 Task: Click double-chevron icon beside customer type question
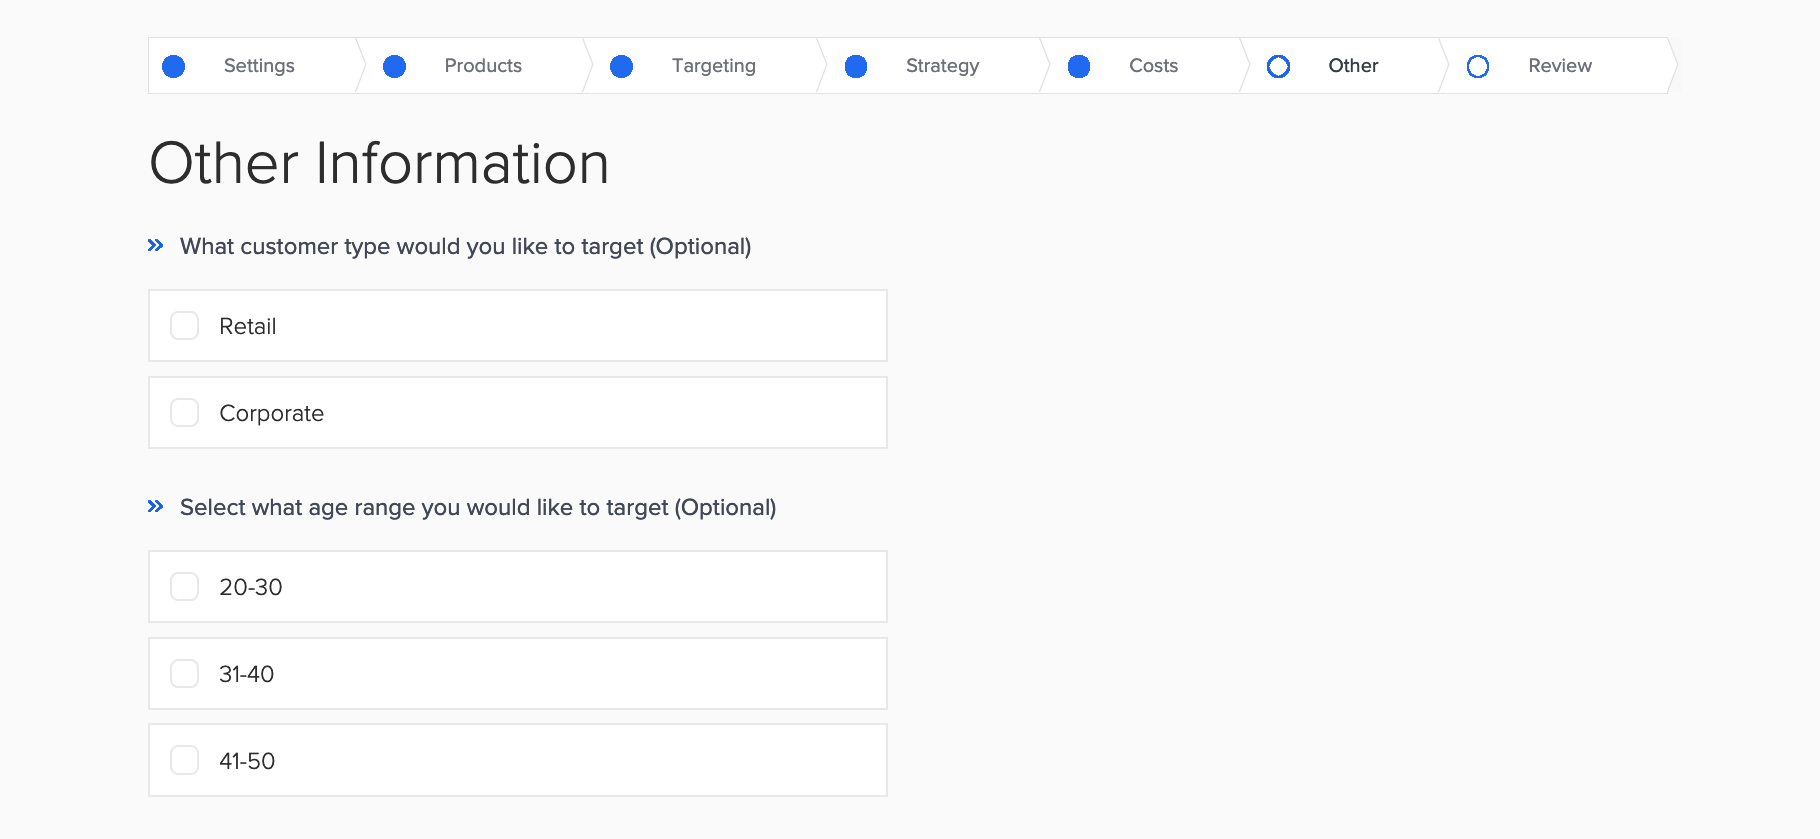tap(155, 245)
